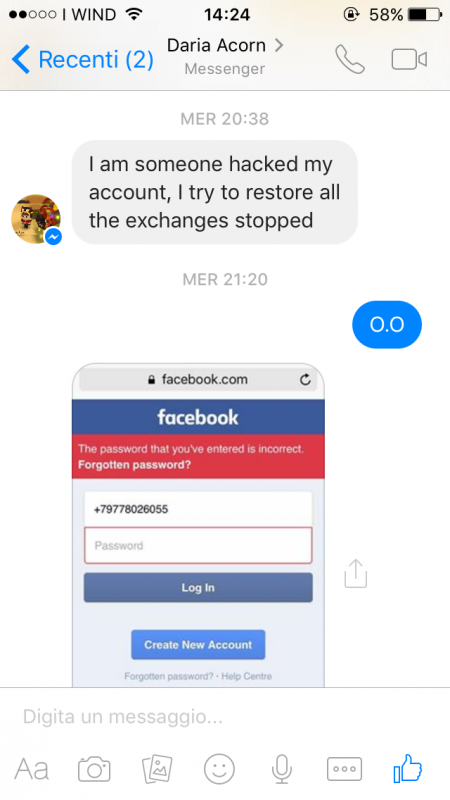Open the emoji smiley picker
Screen dimensions: 450x800
pyautogui.click(x=219, y=769)
